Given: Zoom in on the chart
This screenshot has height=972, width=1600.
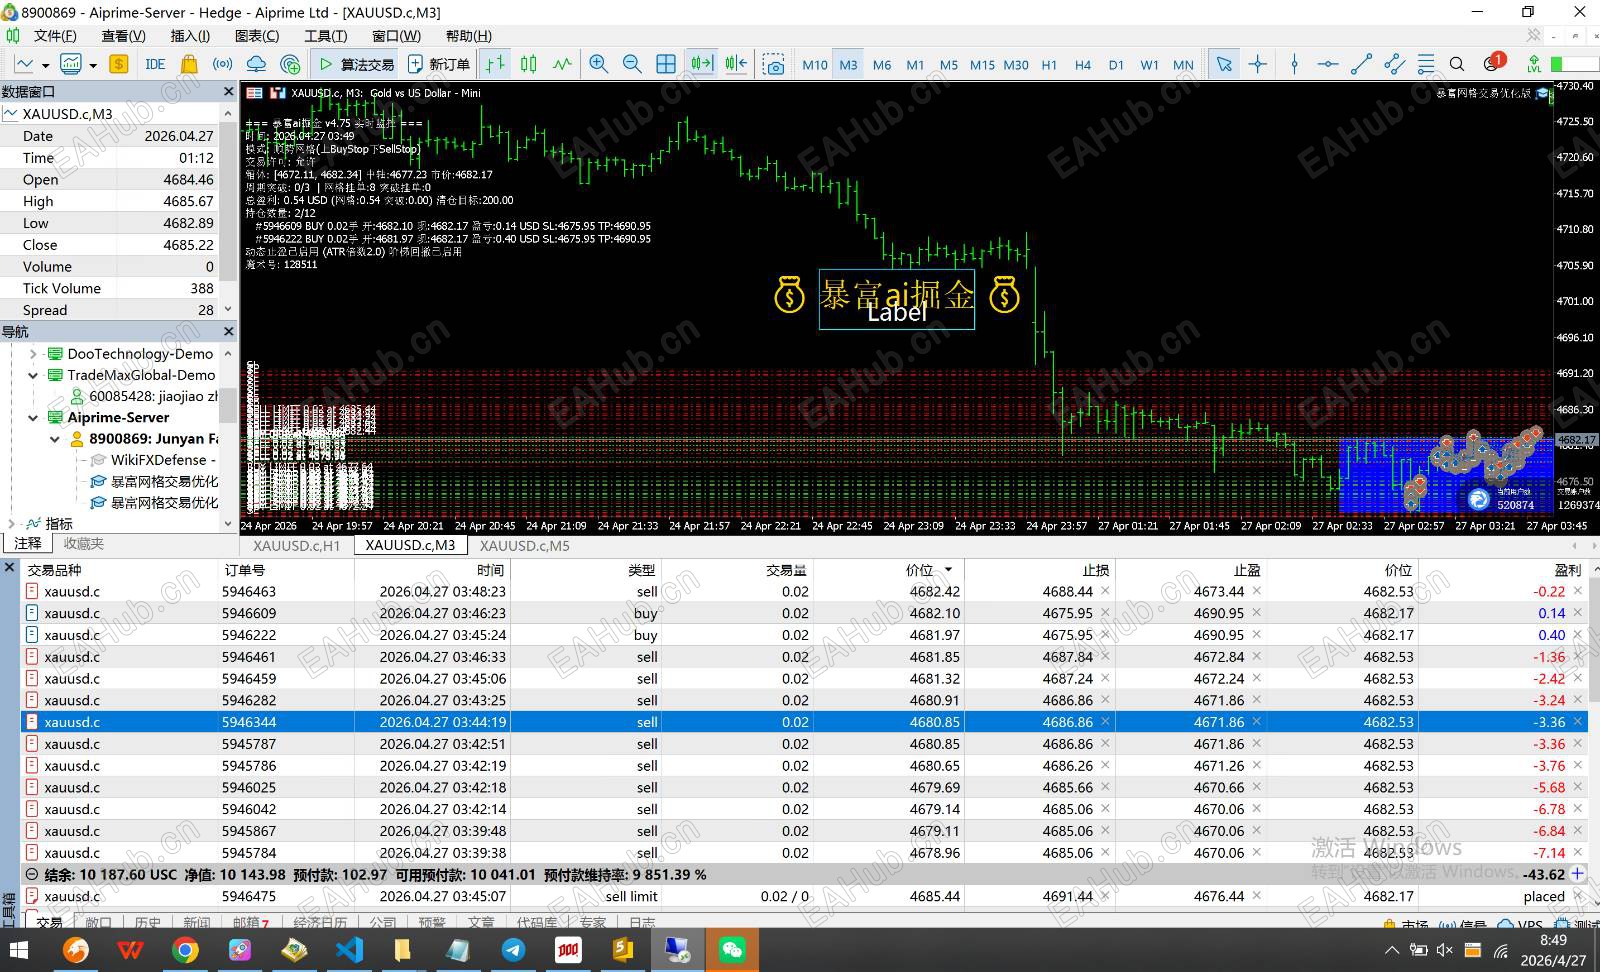Looking at the screenshot, I should 599,64.
